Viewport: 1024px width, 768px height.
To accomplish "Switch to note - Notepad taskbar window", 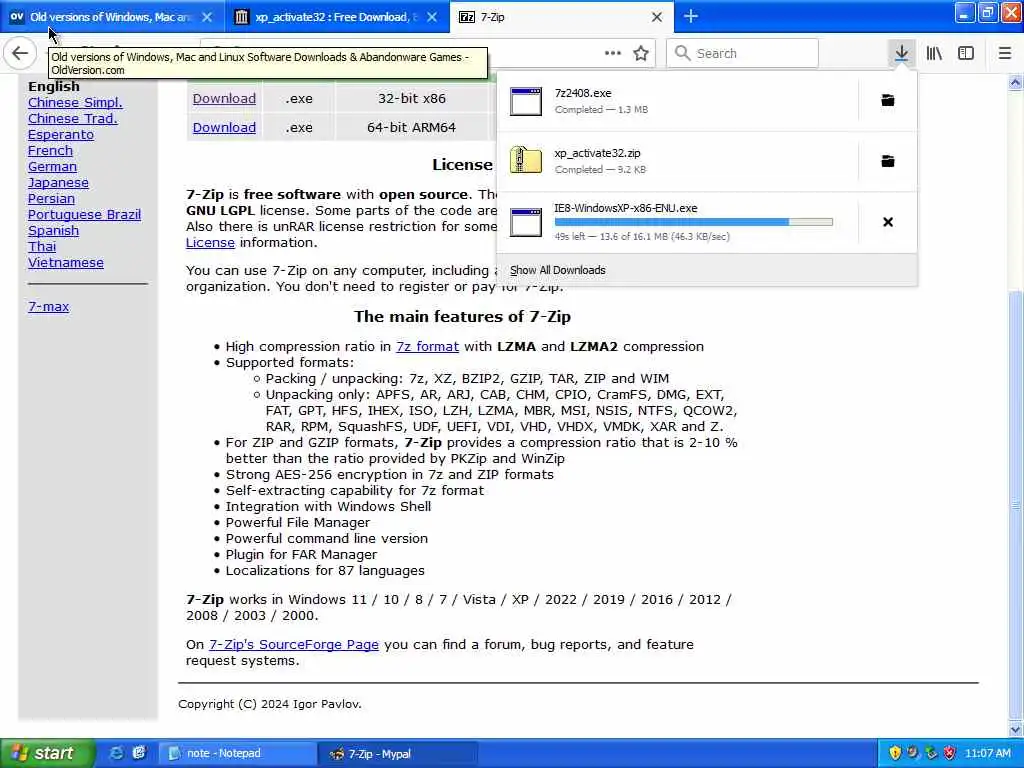I will tap(236, 754).
